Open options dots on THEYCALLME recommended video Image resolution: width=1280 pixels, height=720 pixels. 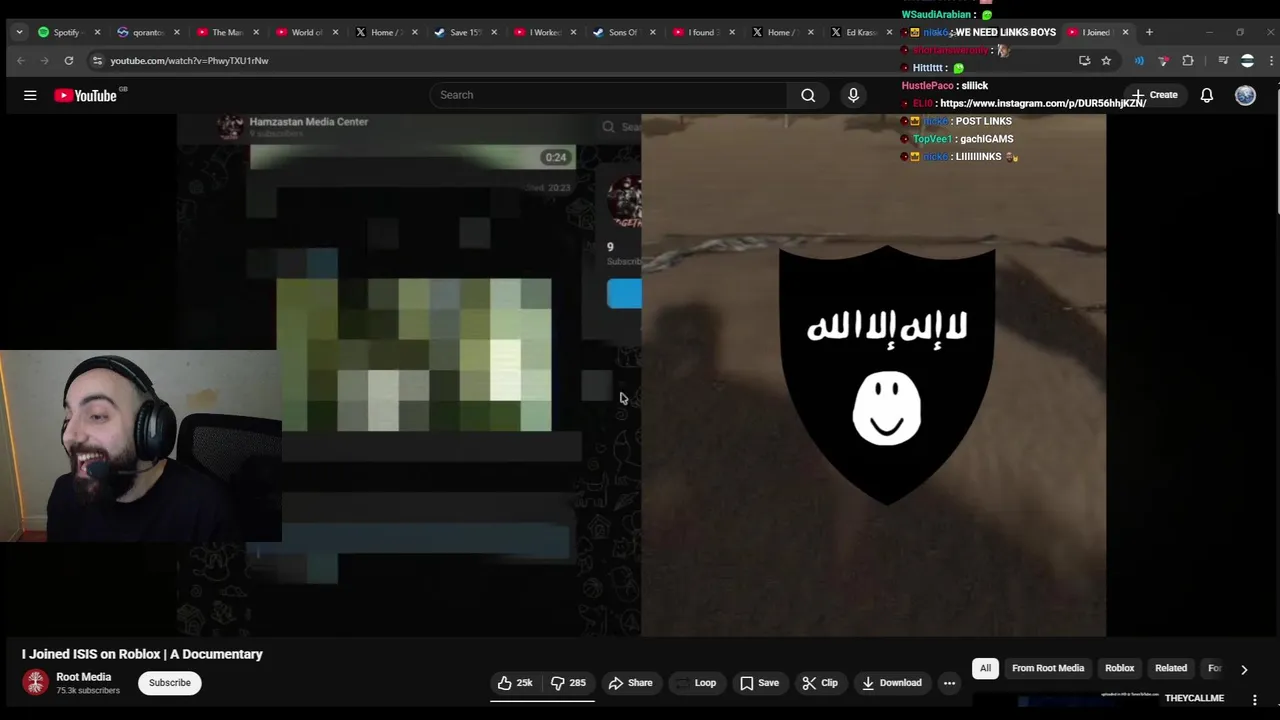tap(1255, 700)
